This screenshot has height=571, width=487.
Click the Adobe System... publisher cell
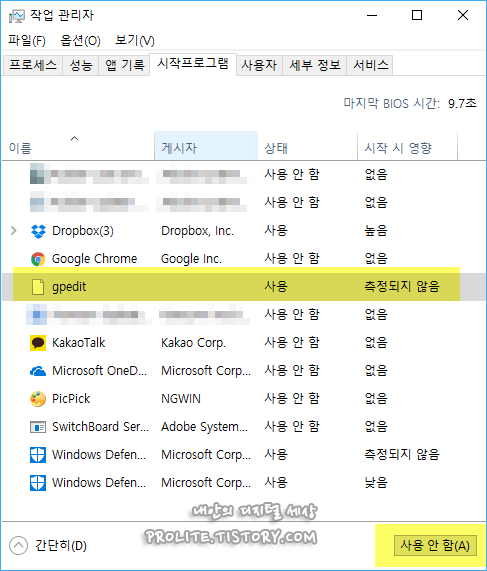point(204,427)
